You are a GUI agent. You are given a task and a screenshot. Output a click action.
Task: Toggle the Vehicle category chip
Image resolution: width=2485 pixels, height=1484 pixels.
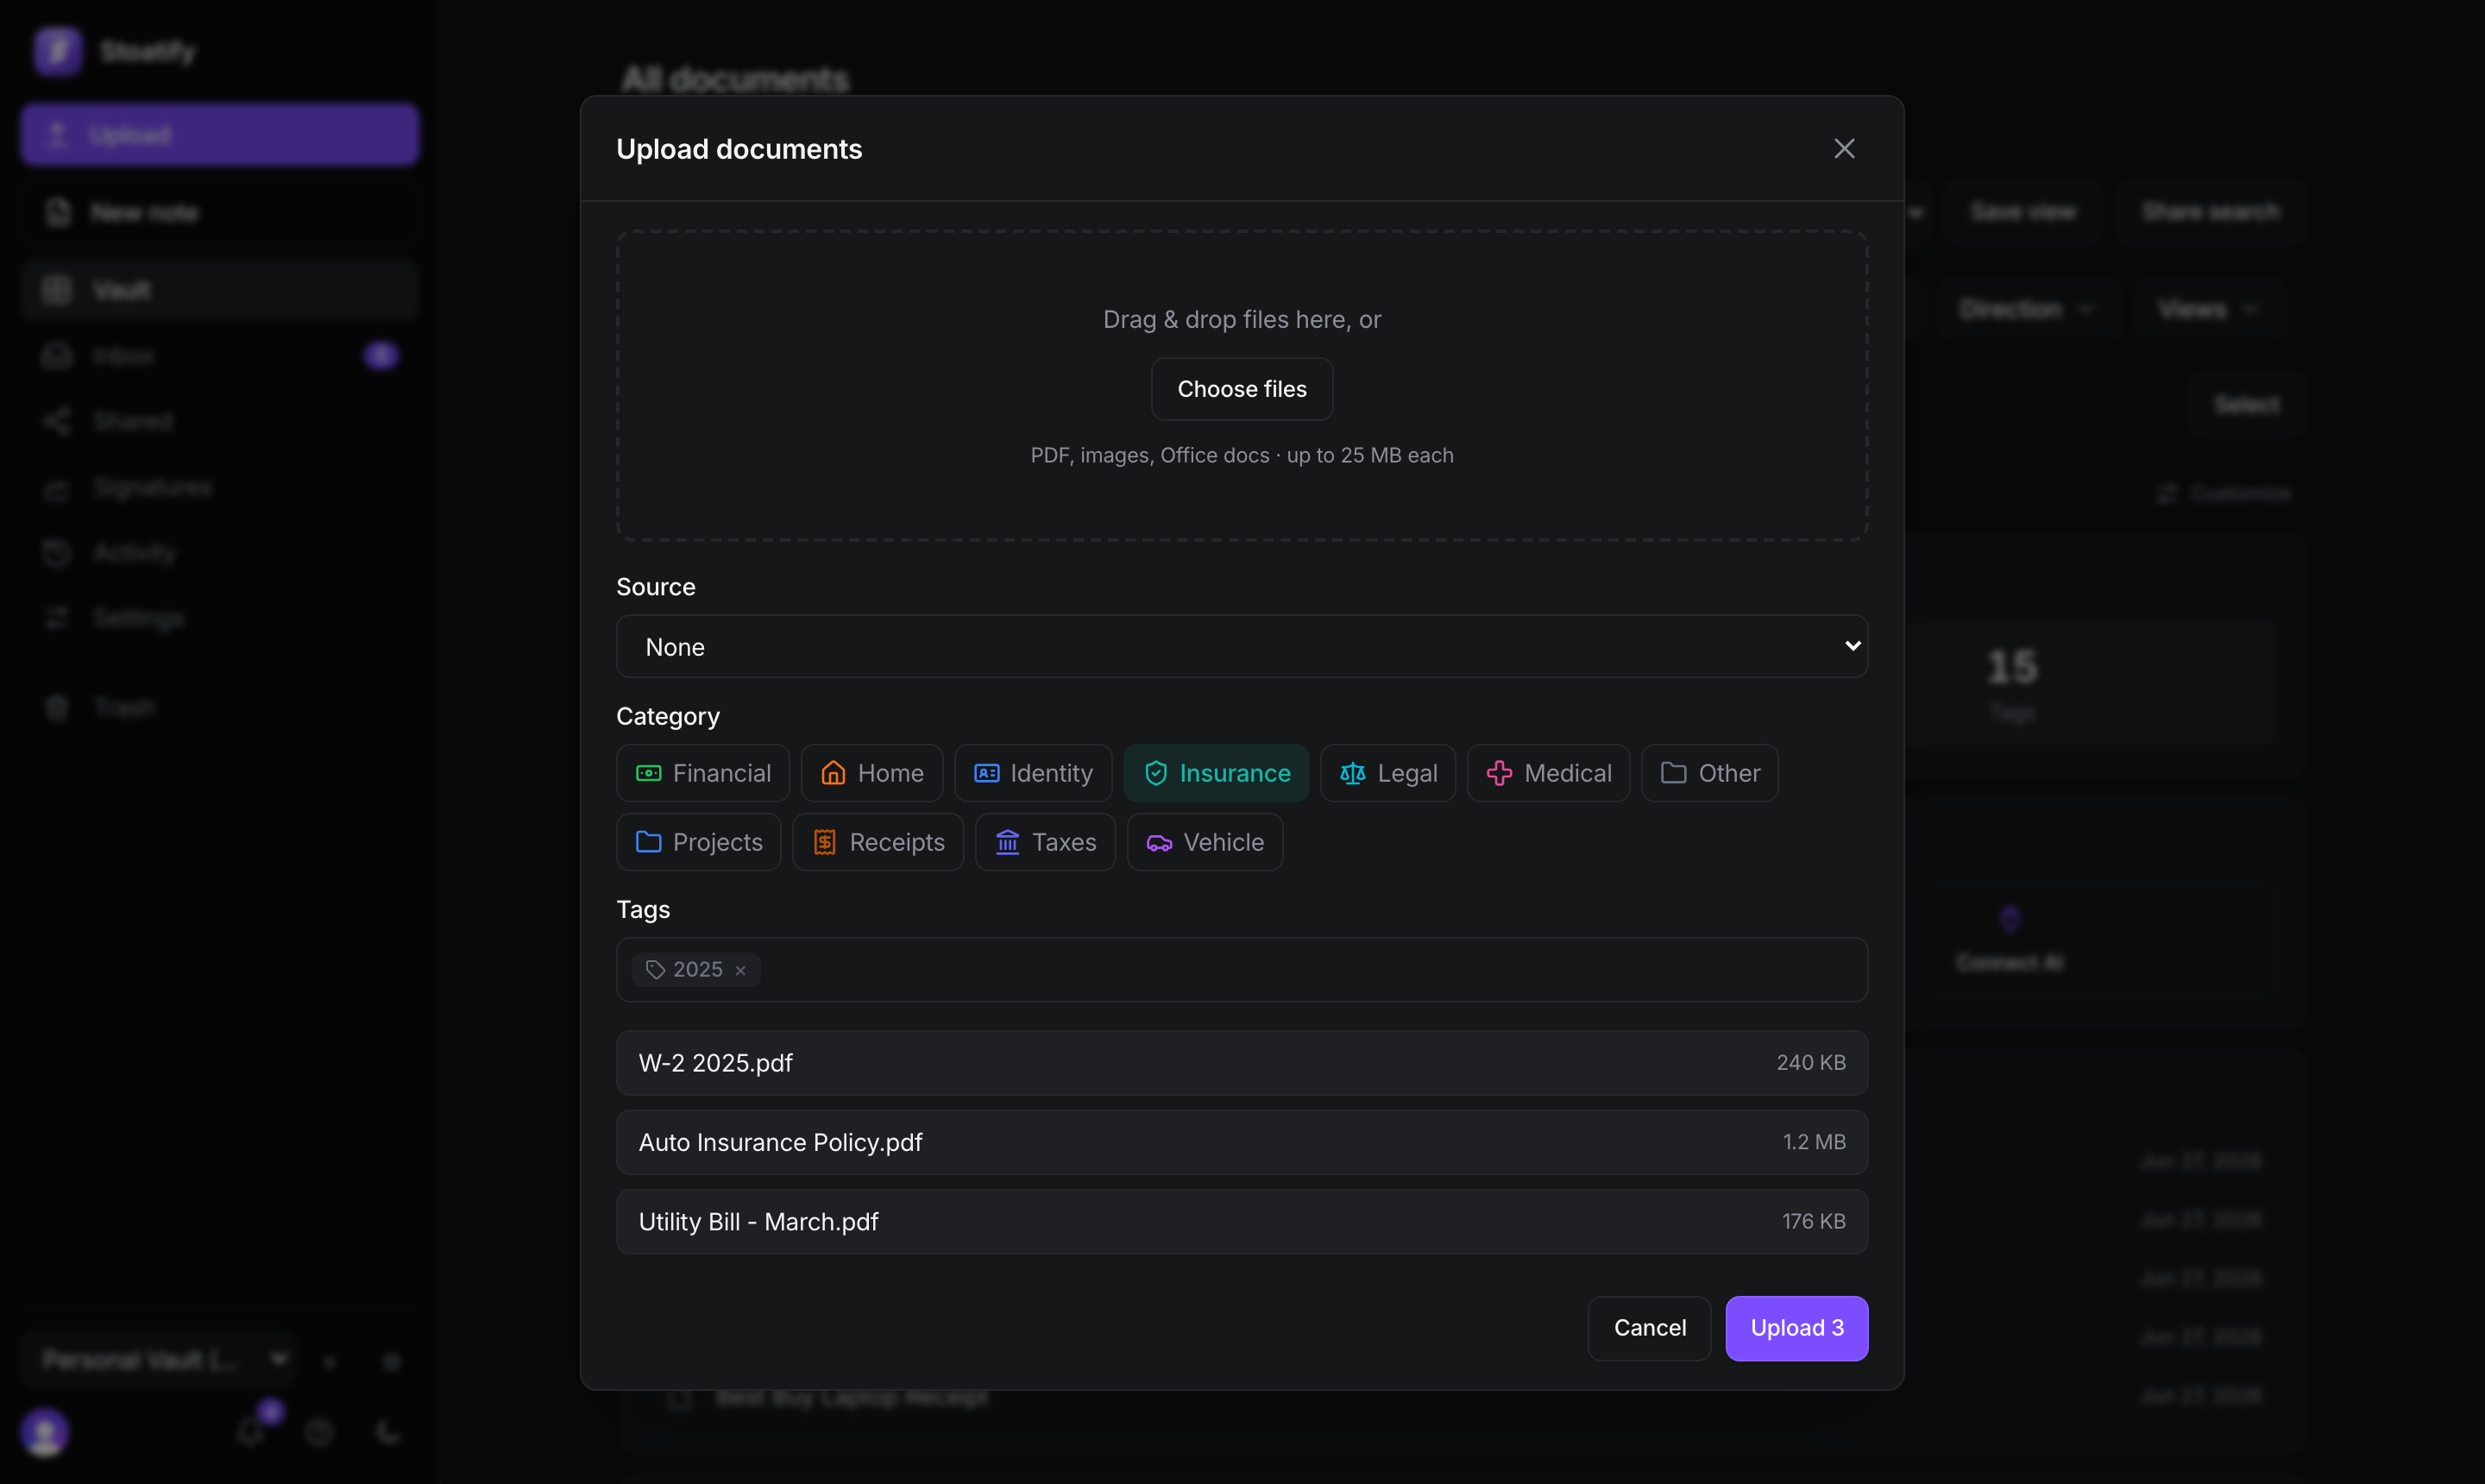pyautogui.click(x=1204, y=842)
